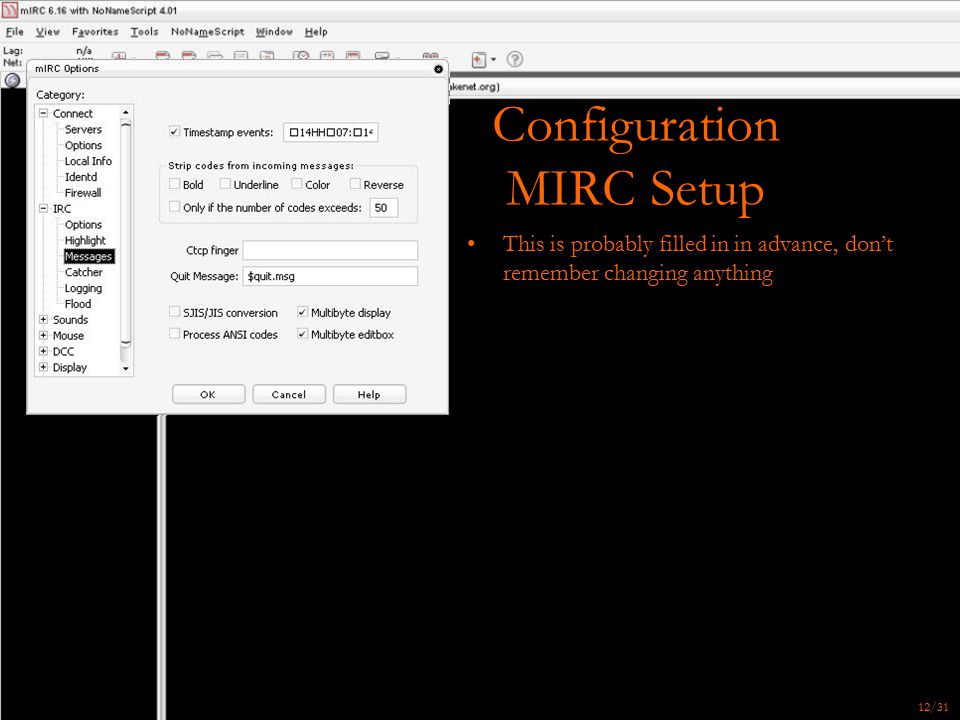960x720 pixels.
Task: Select Sounds in the category tree
Action: (70, 320)
